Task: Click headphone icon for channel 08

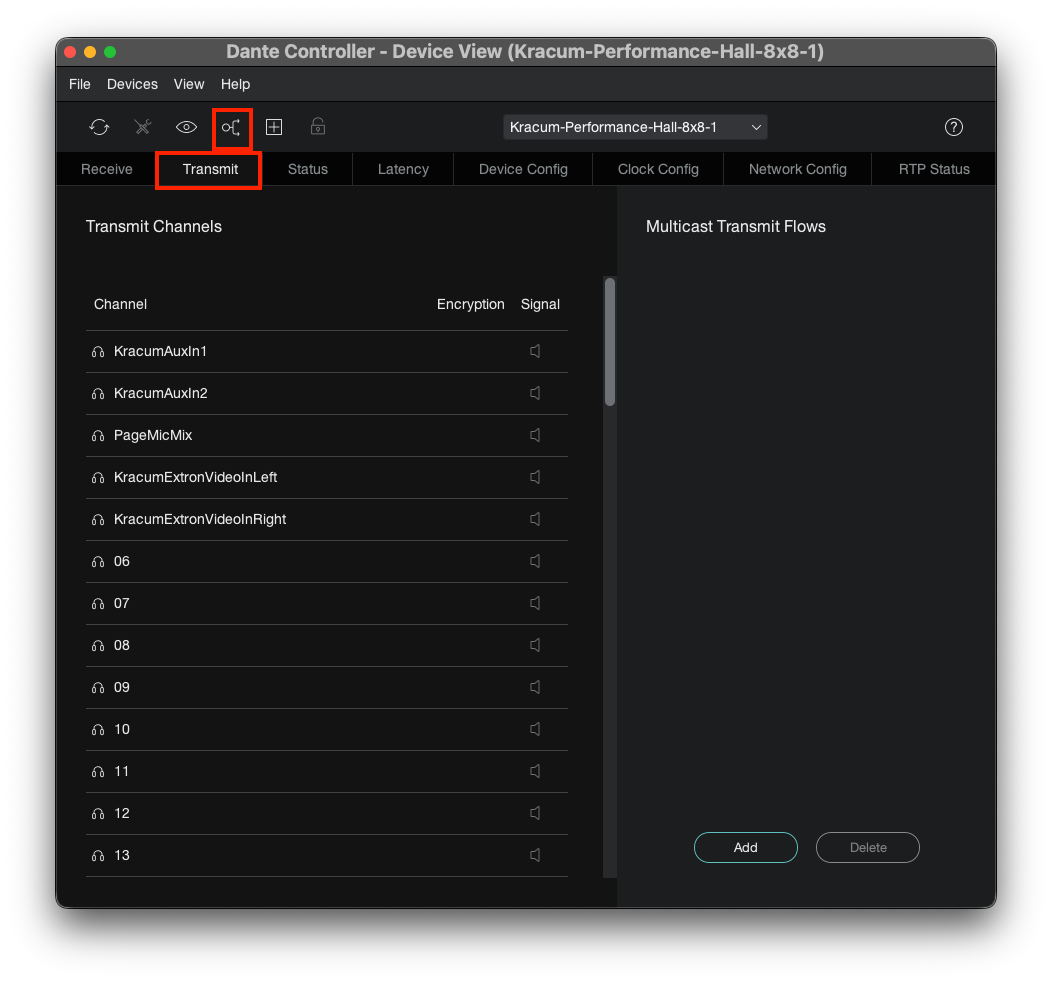Action: [x=98, y=646]
